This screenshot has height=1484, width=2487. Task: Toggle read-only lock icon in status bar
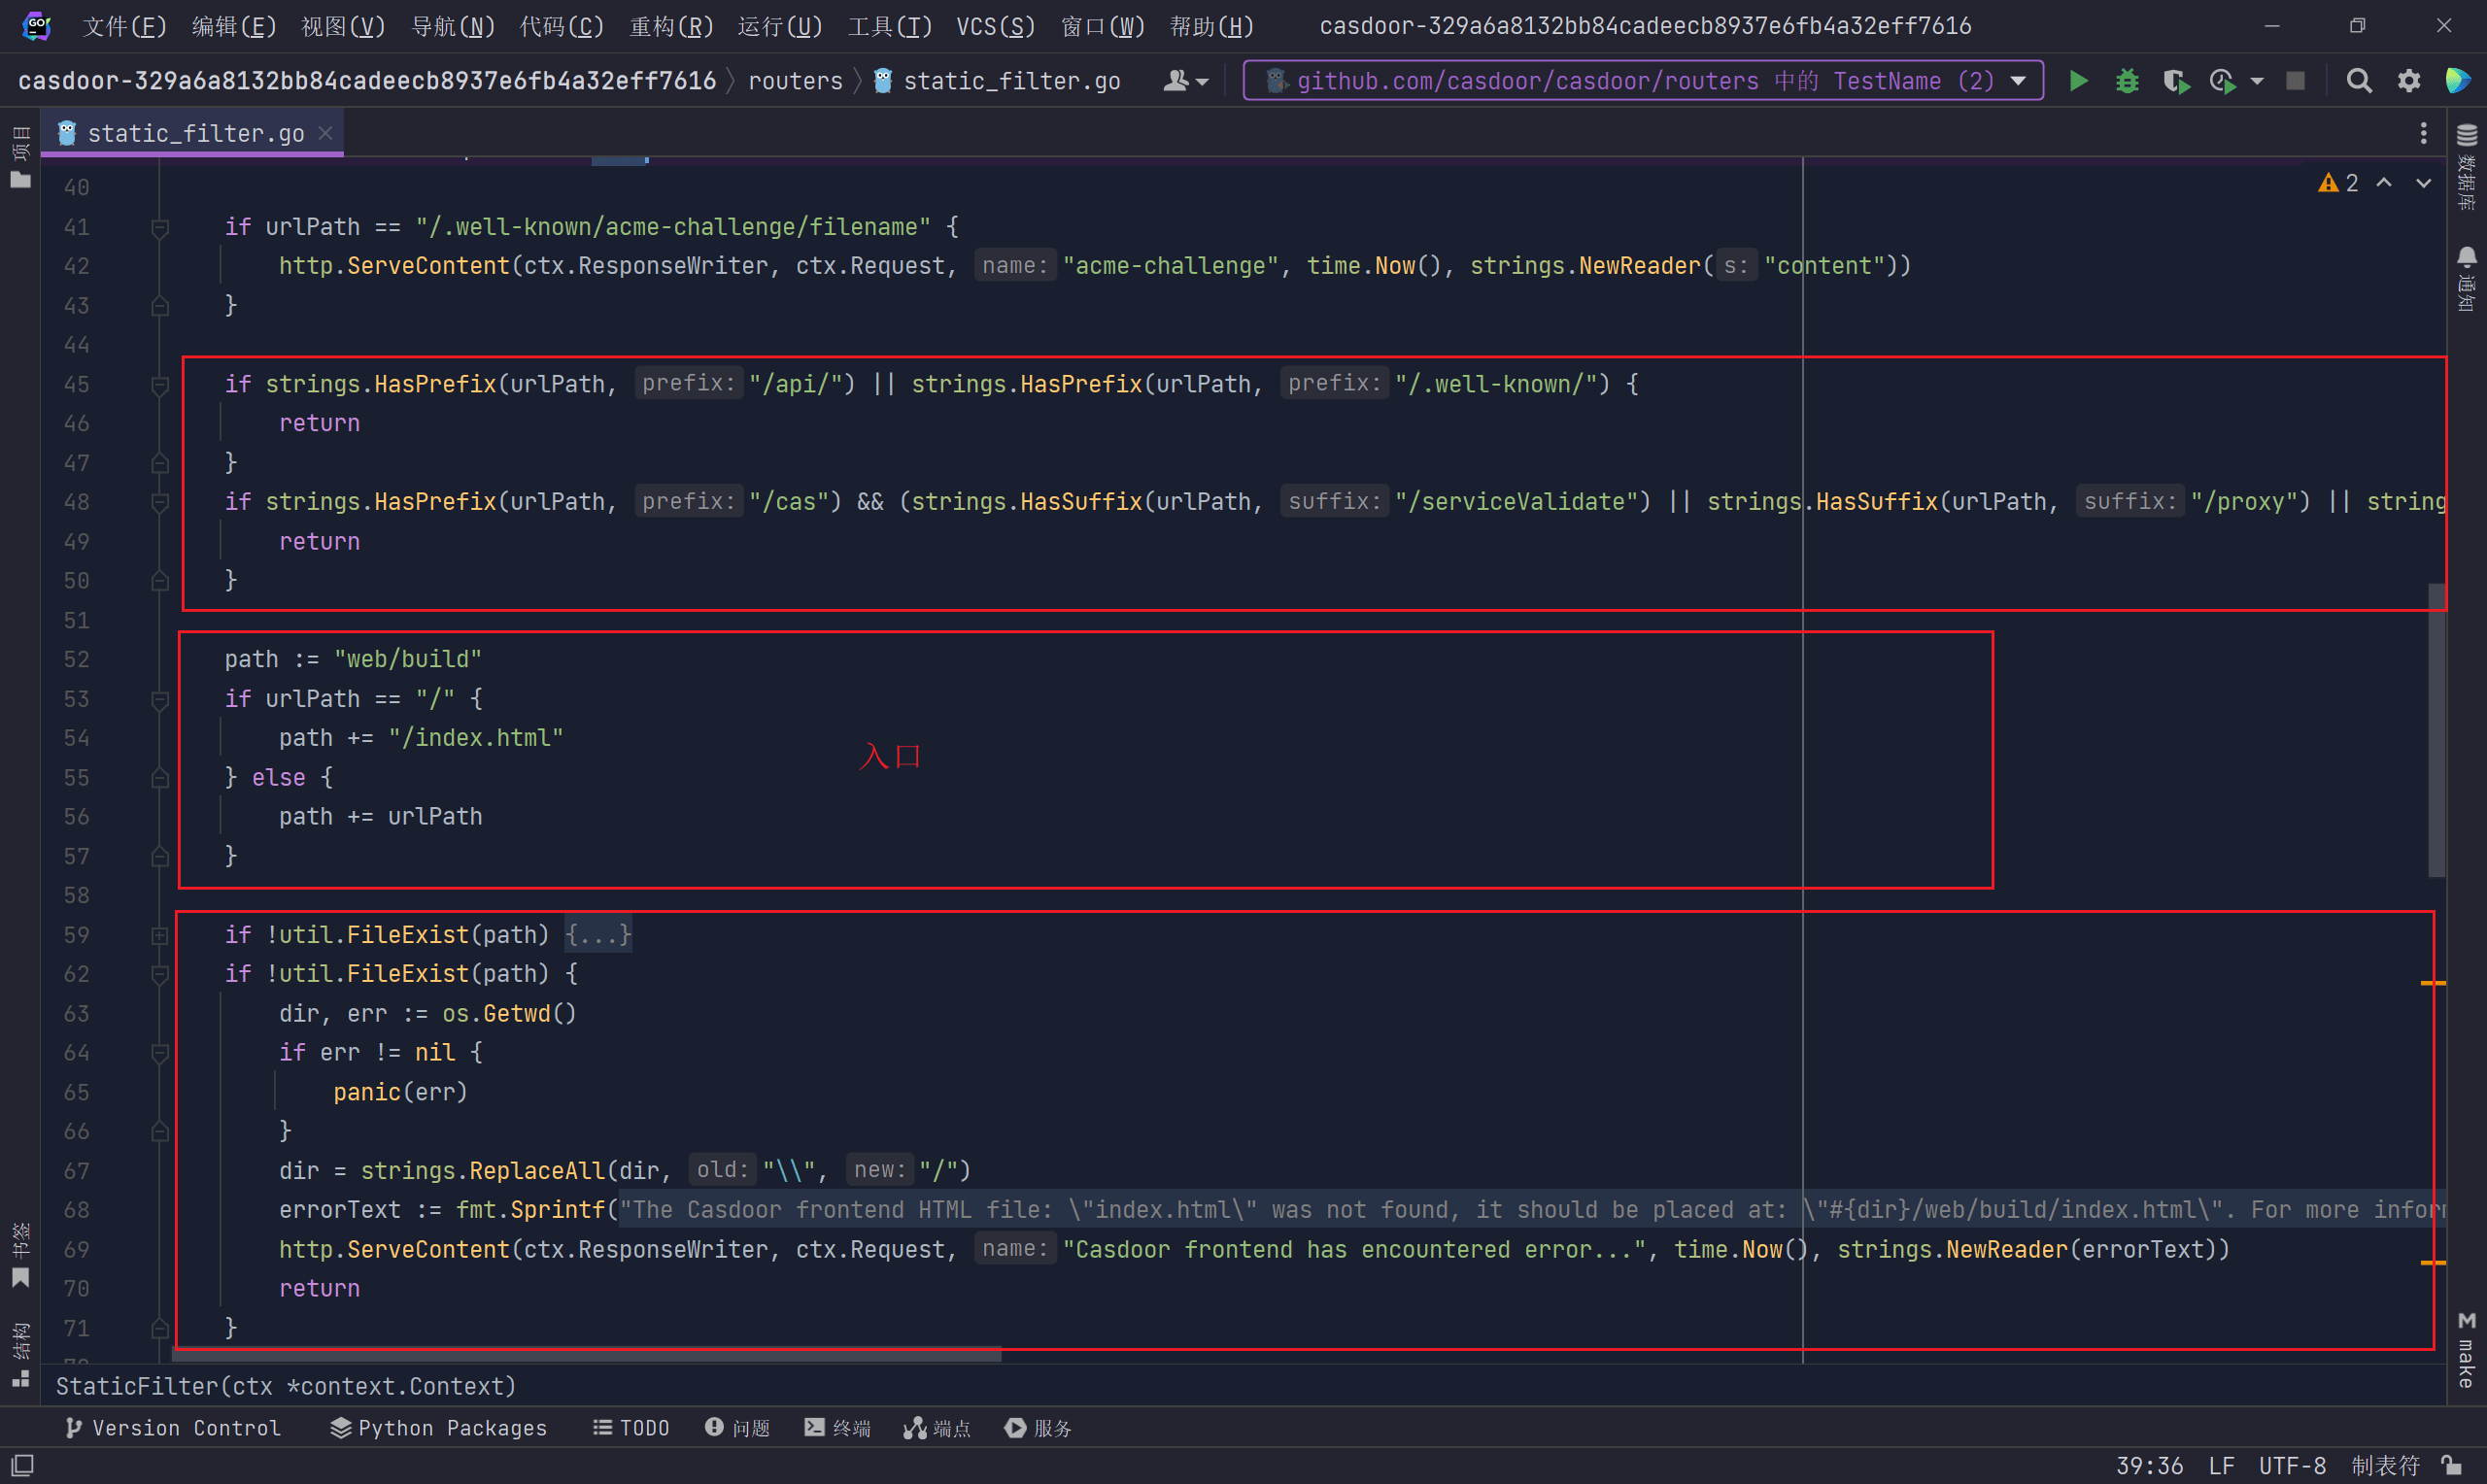2450,1466
